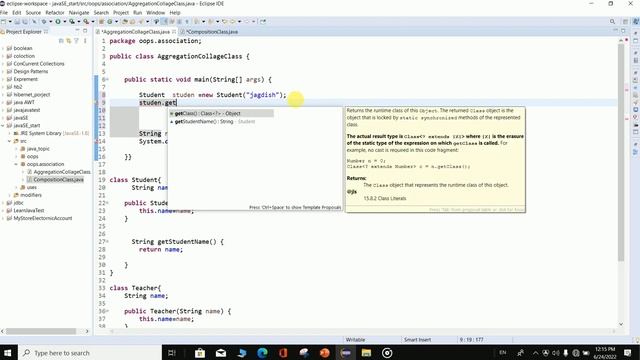
Task: Open Microsoft Store from the taskbar
Action: point(200,353)
